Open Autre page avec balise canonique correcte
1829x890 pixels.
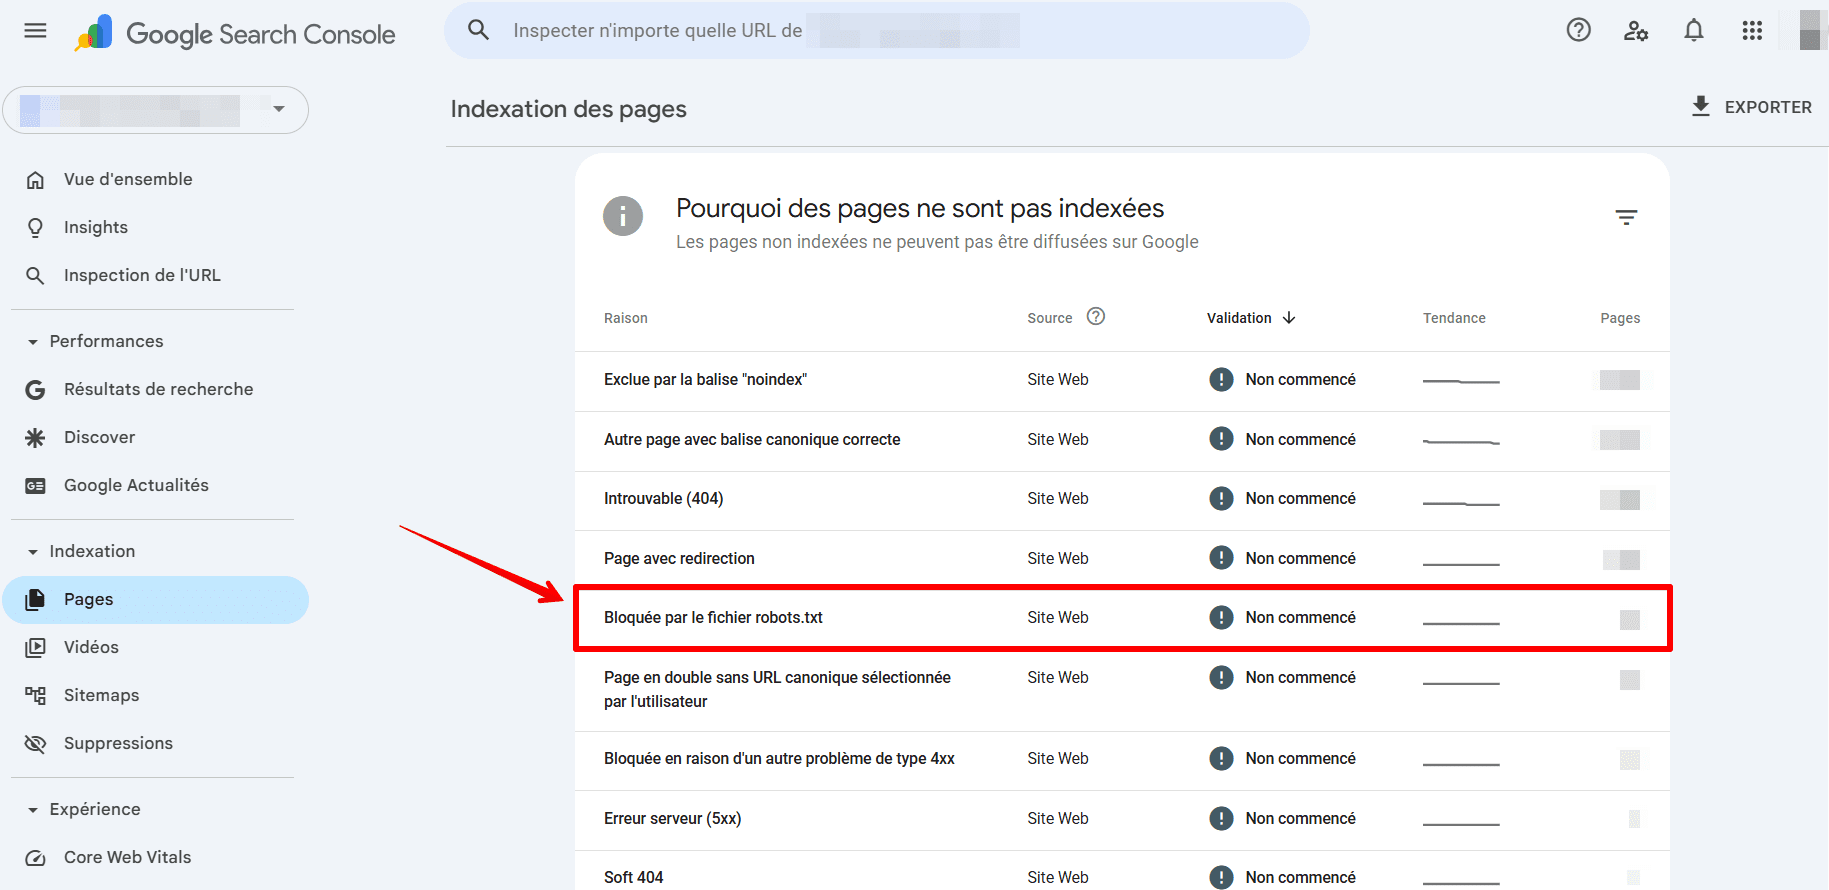[x=1122, y=441]
